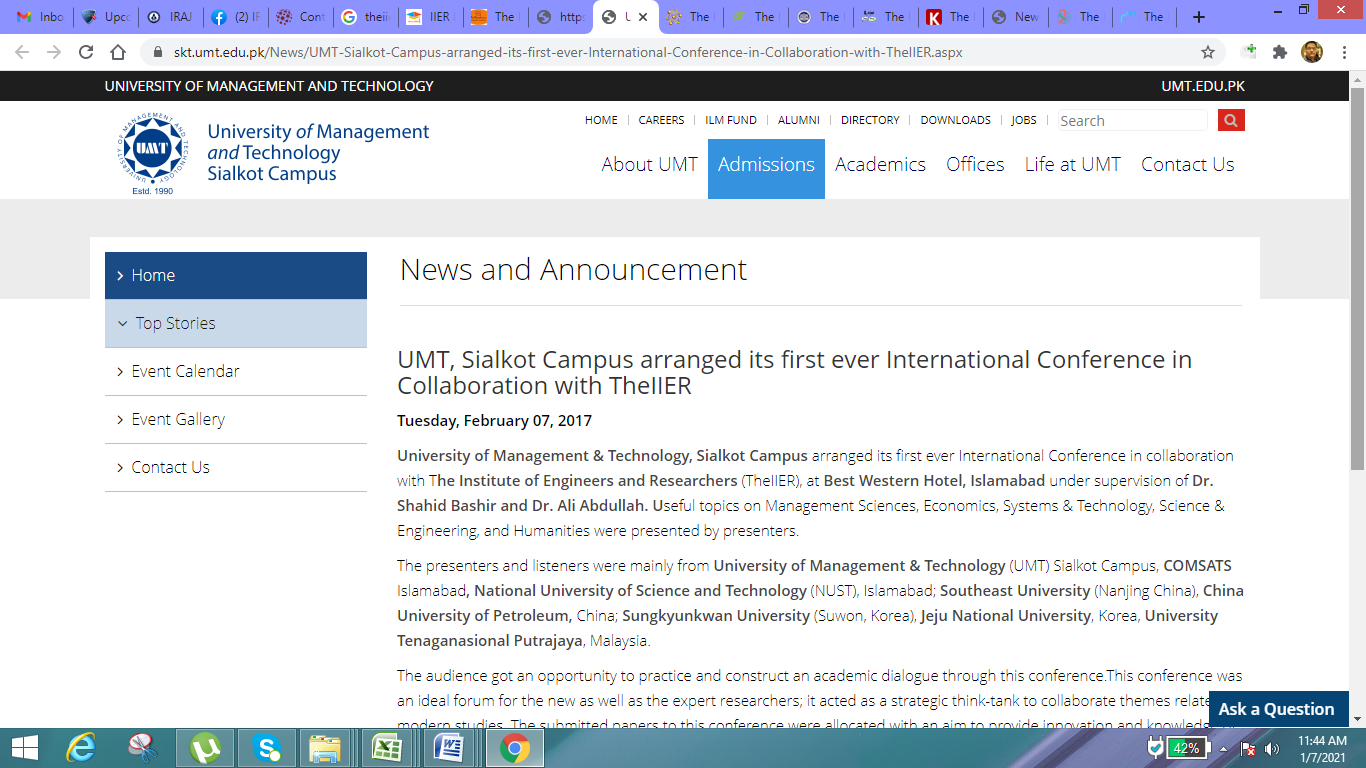The image size is (1366, 768).
Task: Click the address bar URL
Action: pos(568,52)
